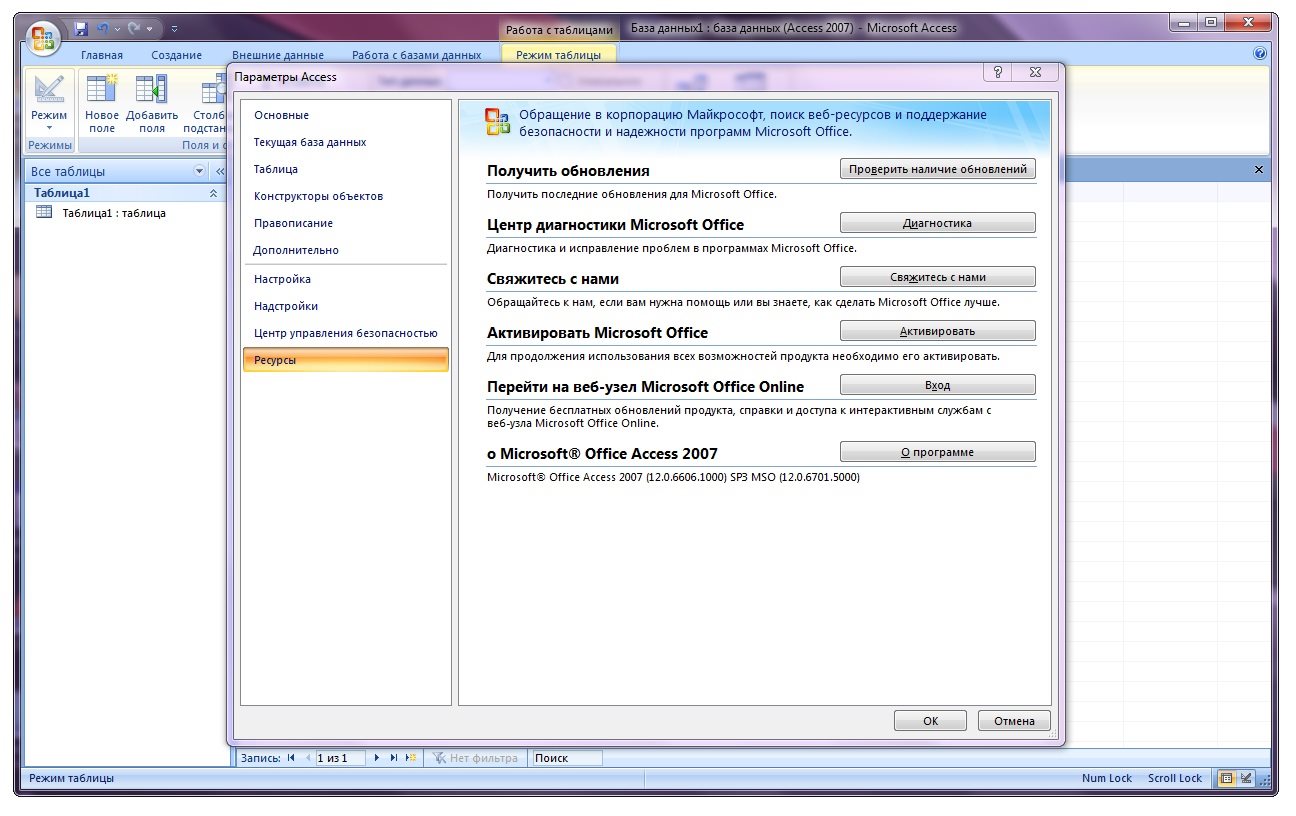Select Таблица1 : таблица in navigation pane
This screenshot has width=1296, height=816.
point(113,213)
